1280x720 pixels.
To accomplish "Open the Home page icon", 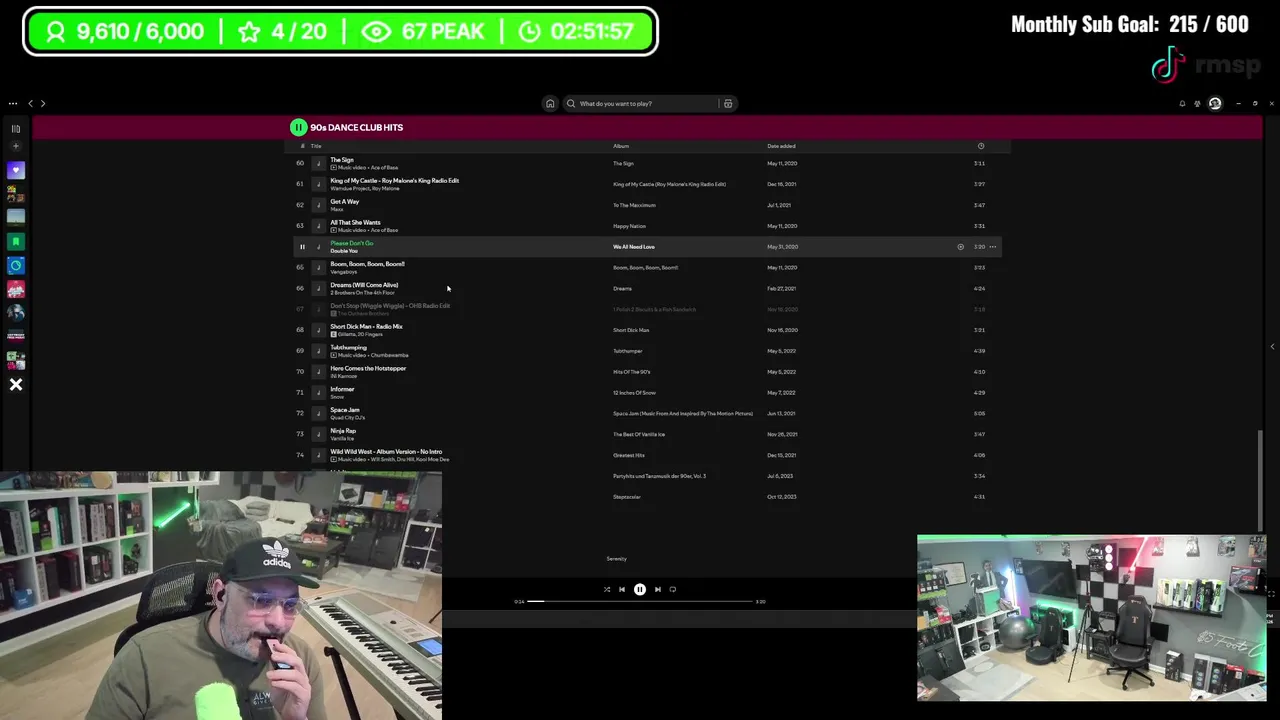I will pyautogui.click(x=550, y=103).
